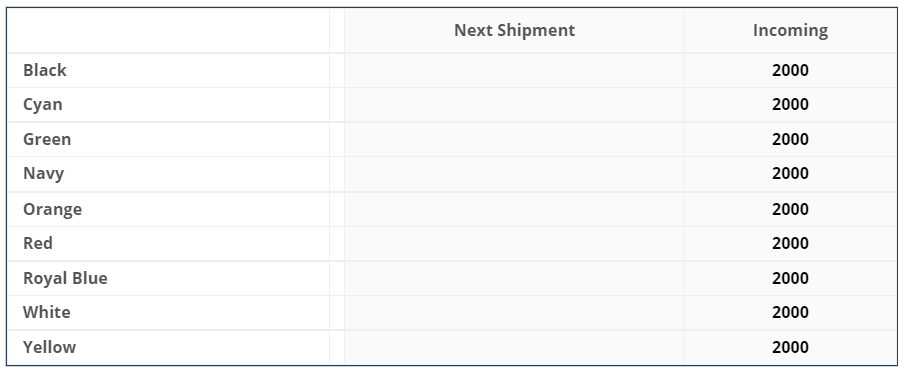Click Incoming value 2000 for Black
The image size is (906, 372).
pos(790,70)
